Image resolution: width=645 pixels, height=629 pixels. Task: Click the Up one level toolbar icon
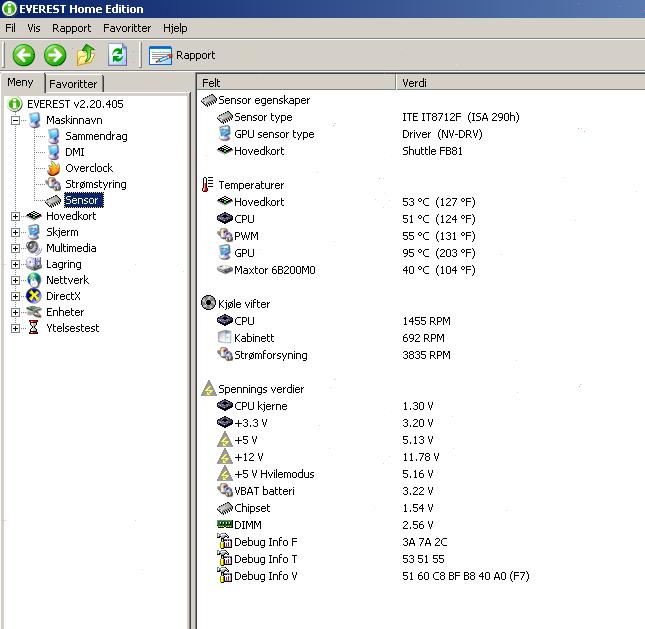86,55
